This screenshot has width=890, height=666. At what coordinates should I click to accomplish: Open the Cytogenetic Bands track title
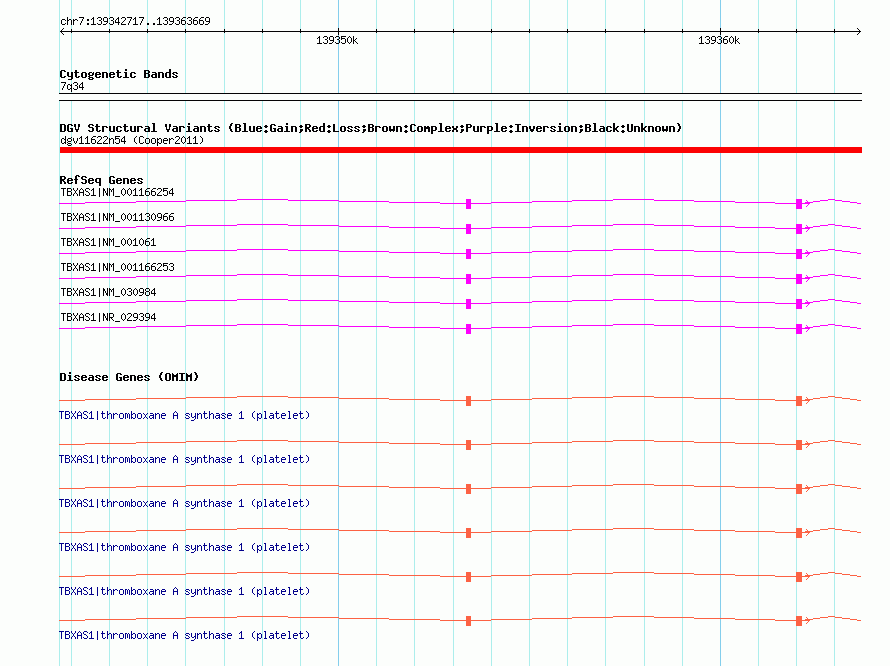[119, 74]
